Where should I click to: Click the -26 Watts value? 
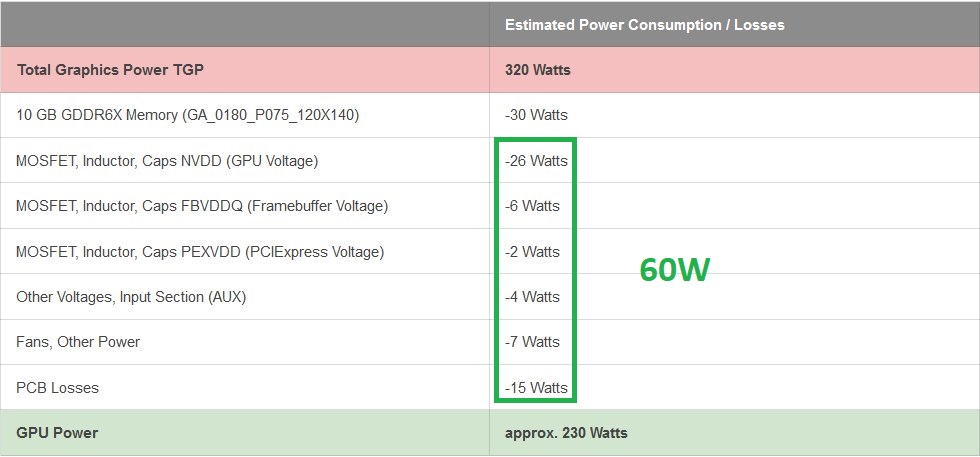[x=536, y=161]
